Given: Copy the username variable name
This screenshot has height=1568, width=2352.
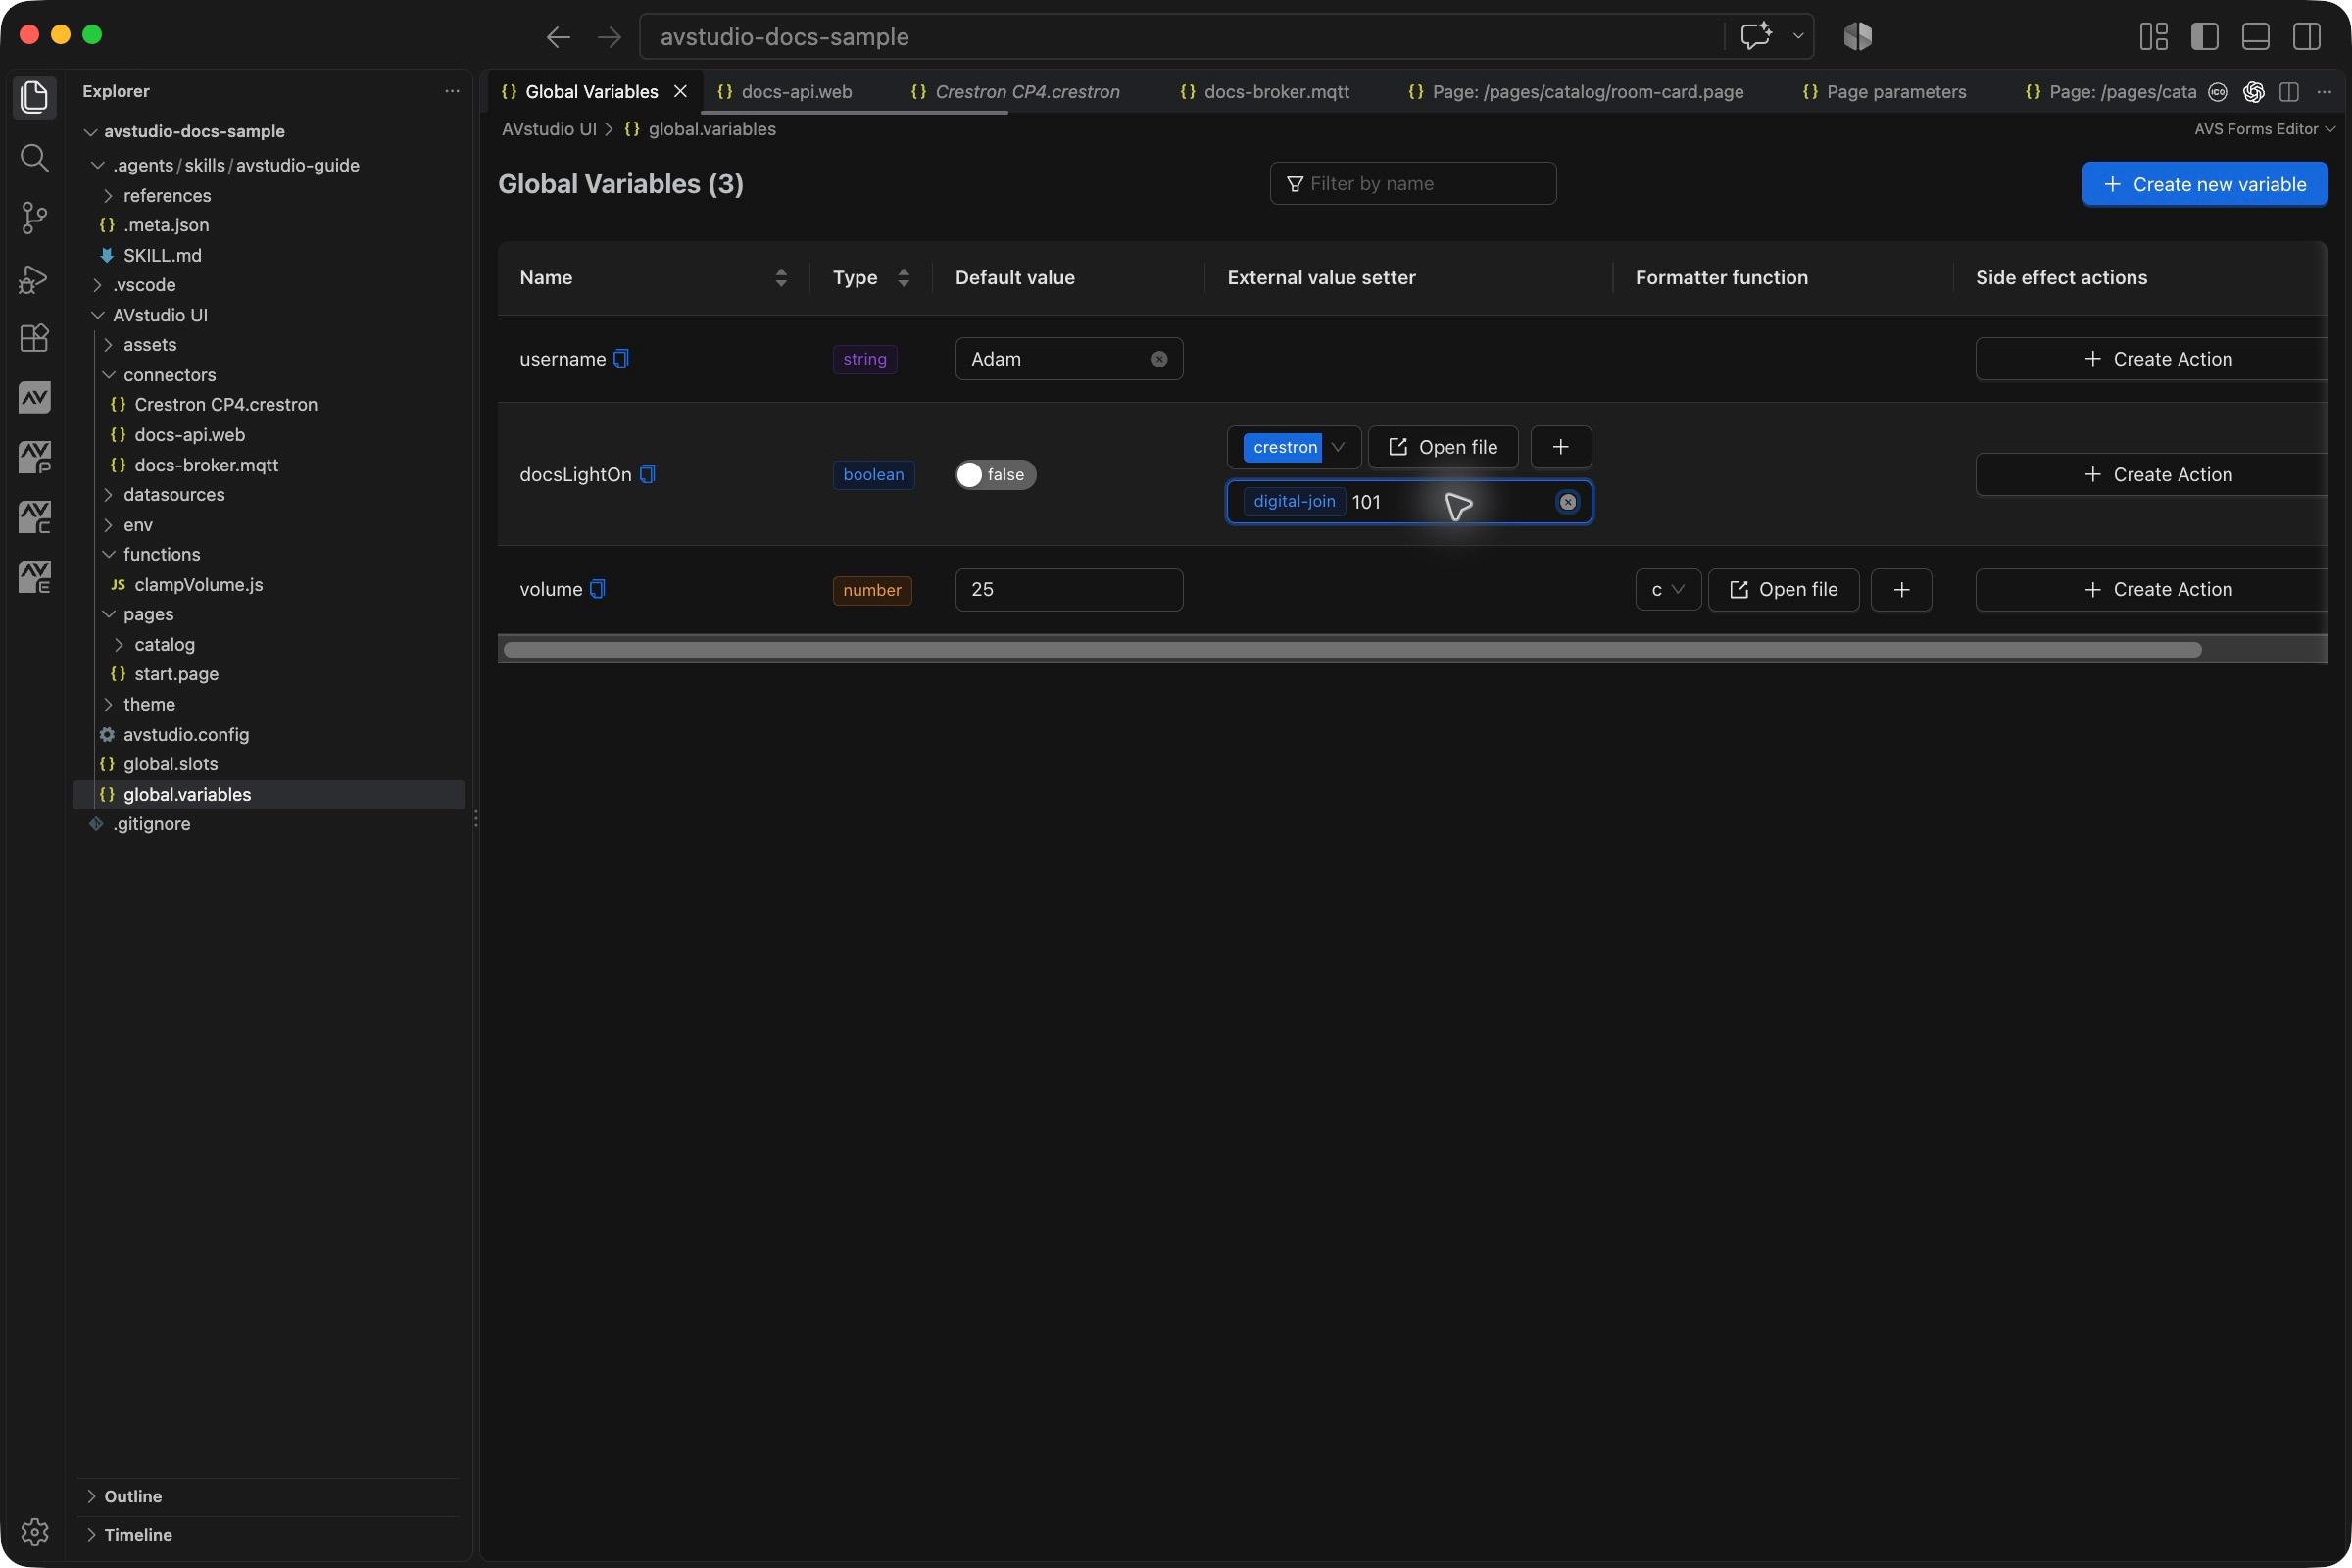Looking at the screenshot, I should coord(621,358).
